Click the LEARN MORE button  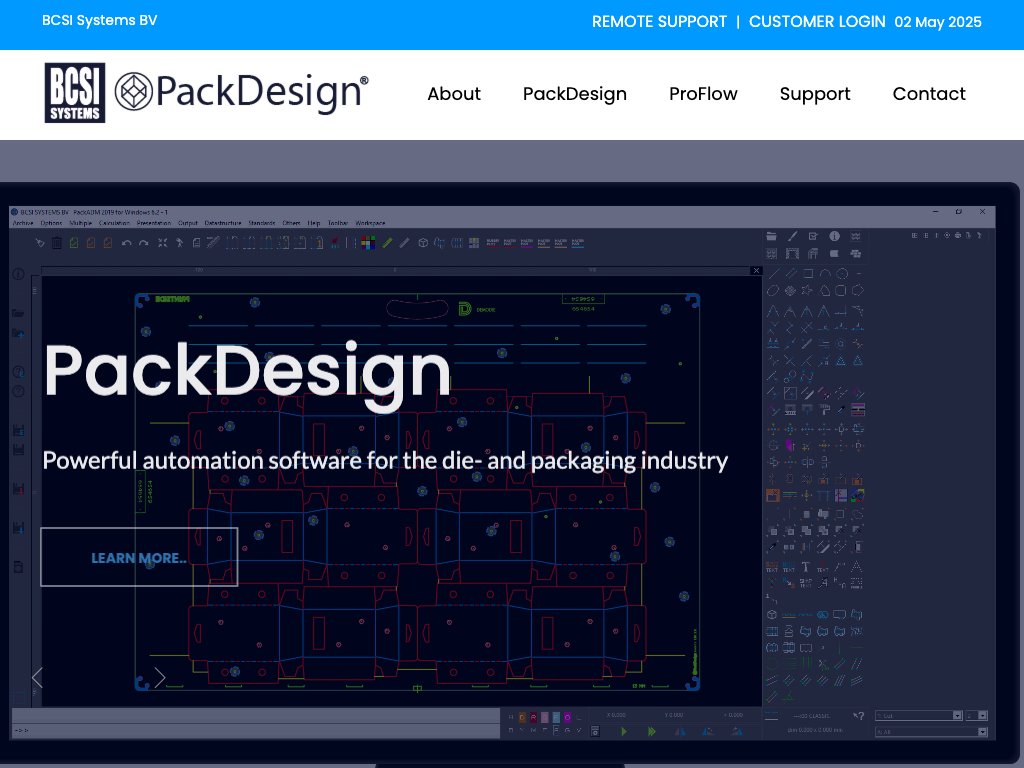139,557
